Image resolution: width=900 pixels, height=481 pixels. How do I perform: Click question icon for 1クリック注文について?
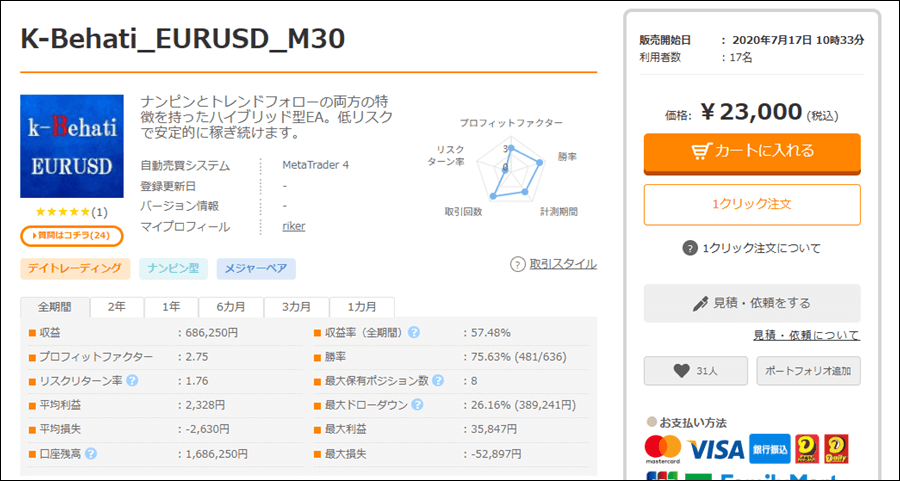tap(690, 248)
